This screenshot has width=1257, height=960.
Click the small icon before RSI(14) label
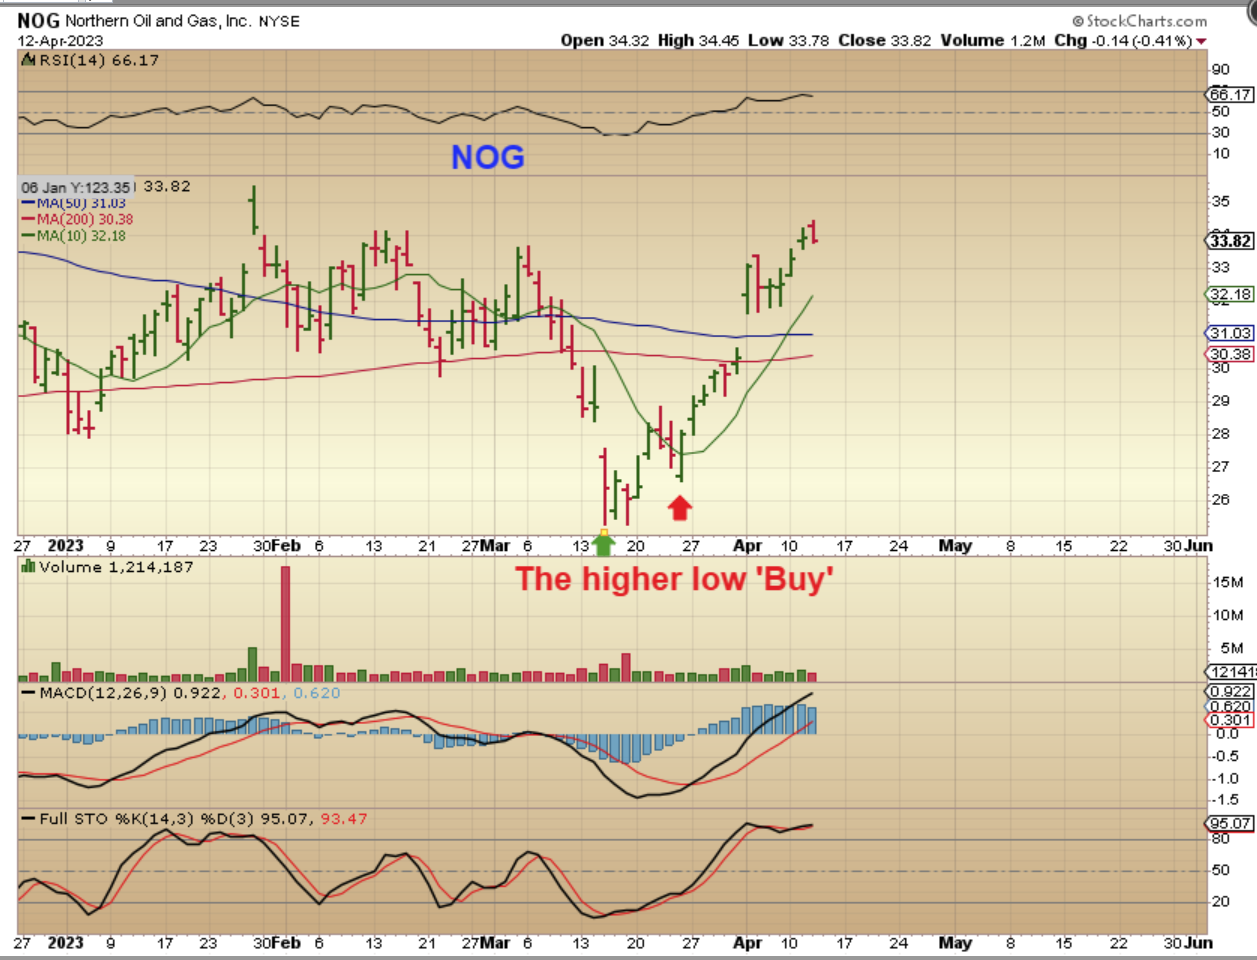click(x=29, y=60)
